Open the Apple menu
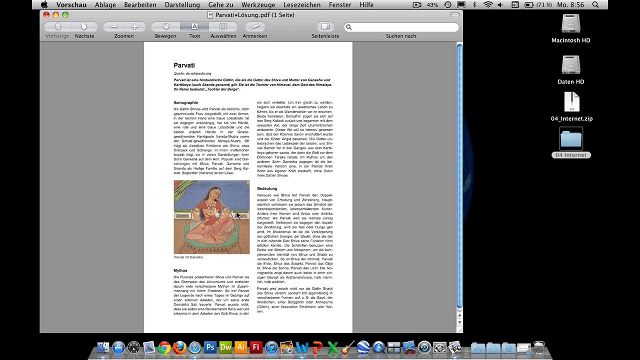The height and width of the screenshot is (360, 640). tap(44, 4)
